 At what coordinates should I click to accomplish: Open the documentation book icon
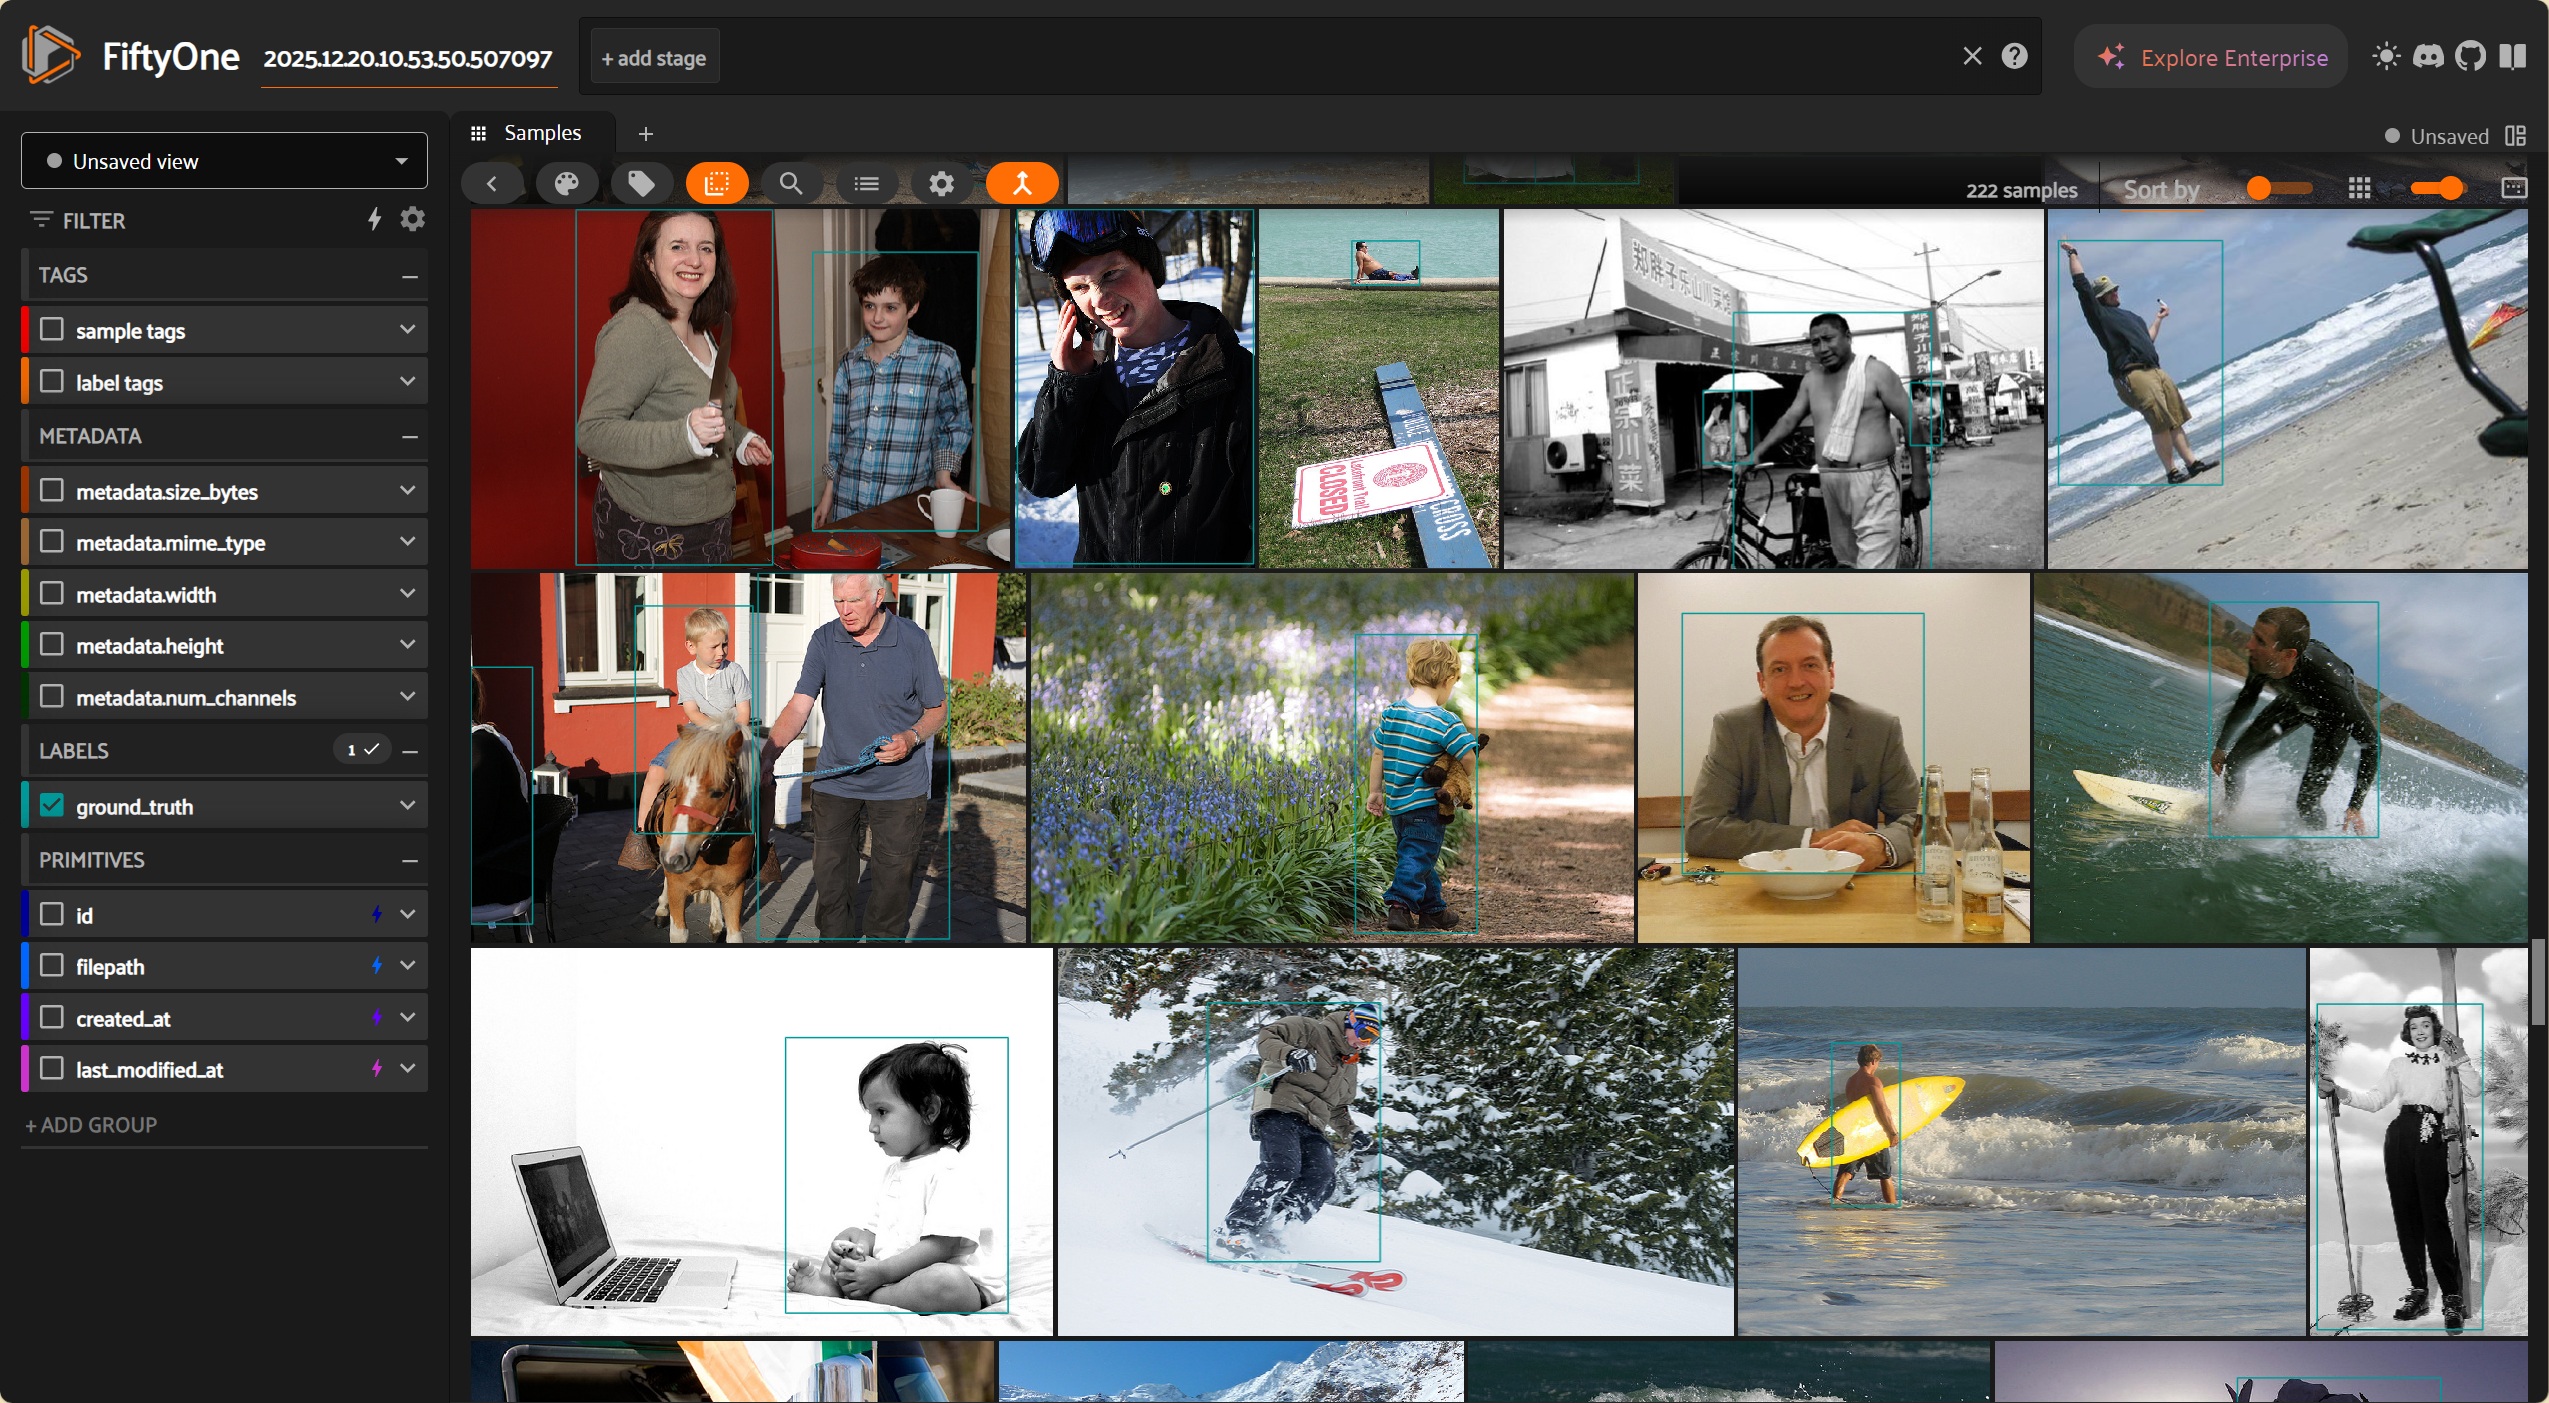(2512, 56)
